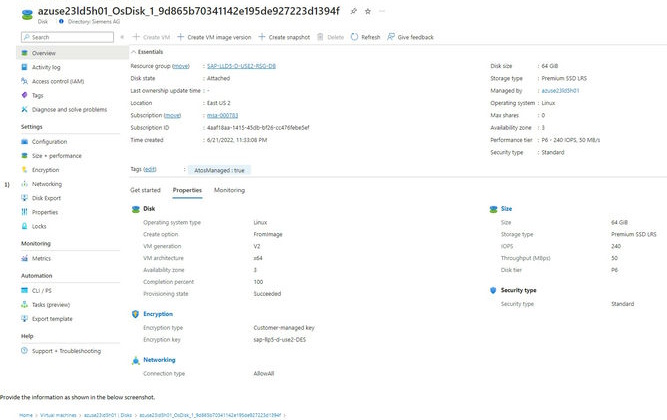Image resolution: width=667 pixels, height=420 pixels.
Task: Open Access control (IAM) icon
Action: pyautogui.click(x=25, y=81)
